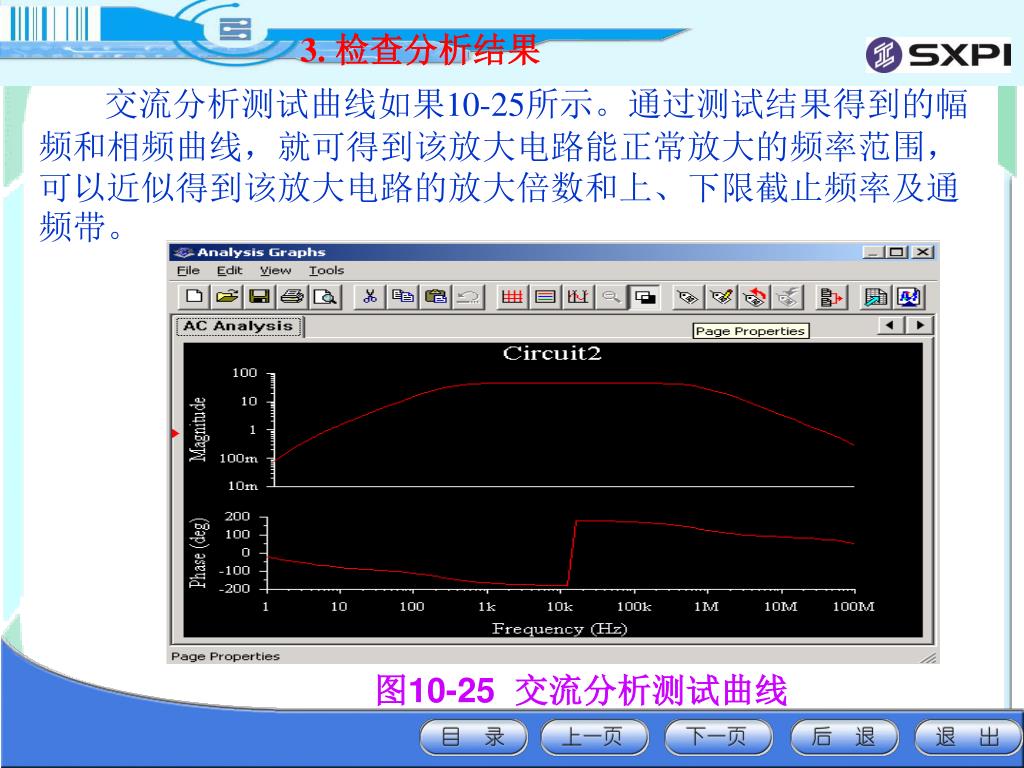Screen dimensions: 1024x768
Task: Click the Page Properties status bar text
Action: click(x=225, y=656)
